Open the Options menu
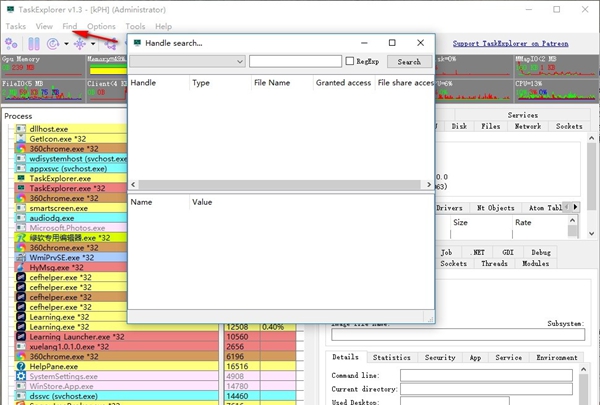The width and height of the screenshot is (600, 405). coord(101,26)
